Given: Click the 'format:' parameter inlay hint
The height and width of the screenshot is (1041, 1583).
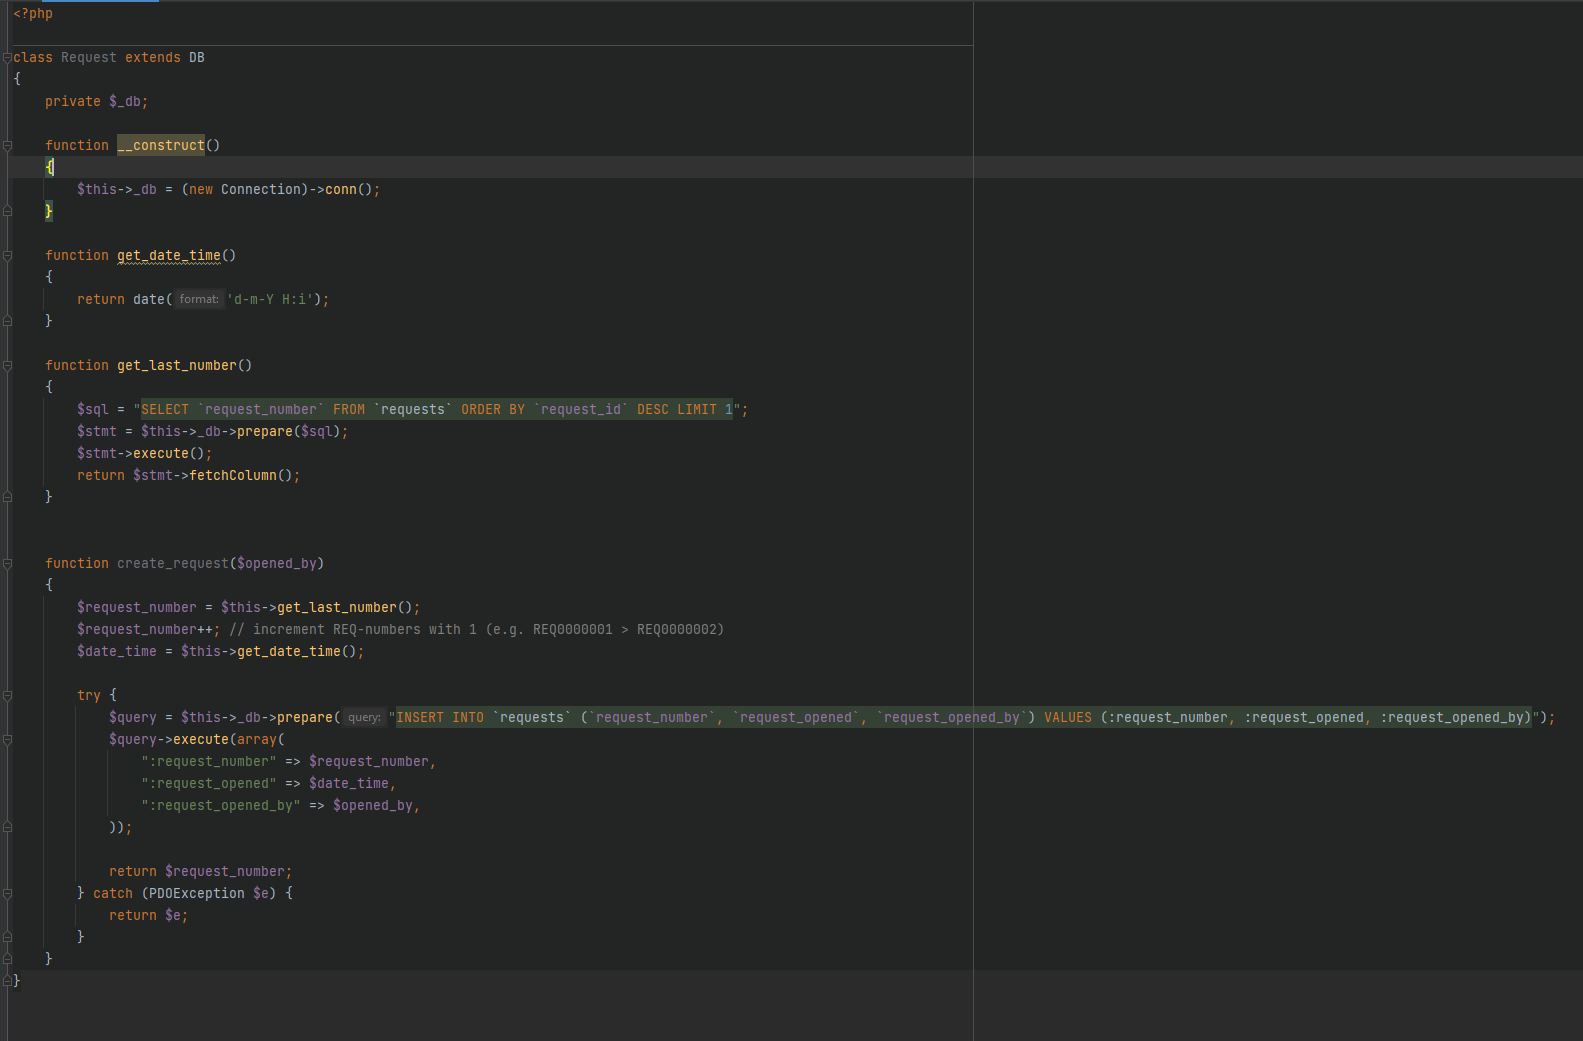Looking at the screenshot, I should (199, 299).
